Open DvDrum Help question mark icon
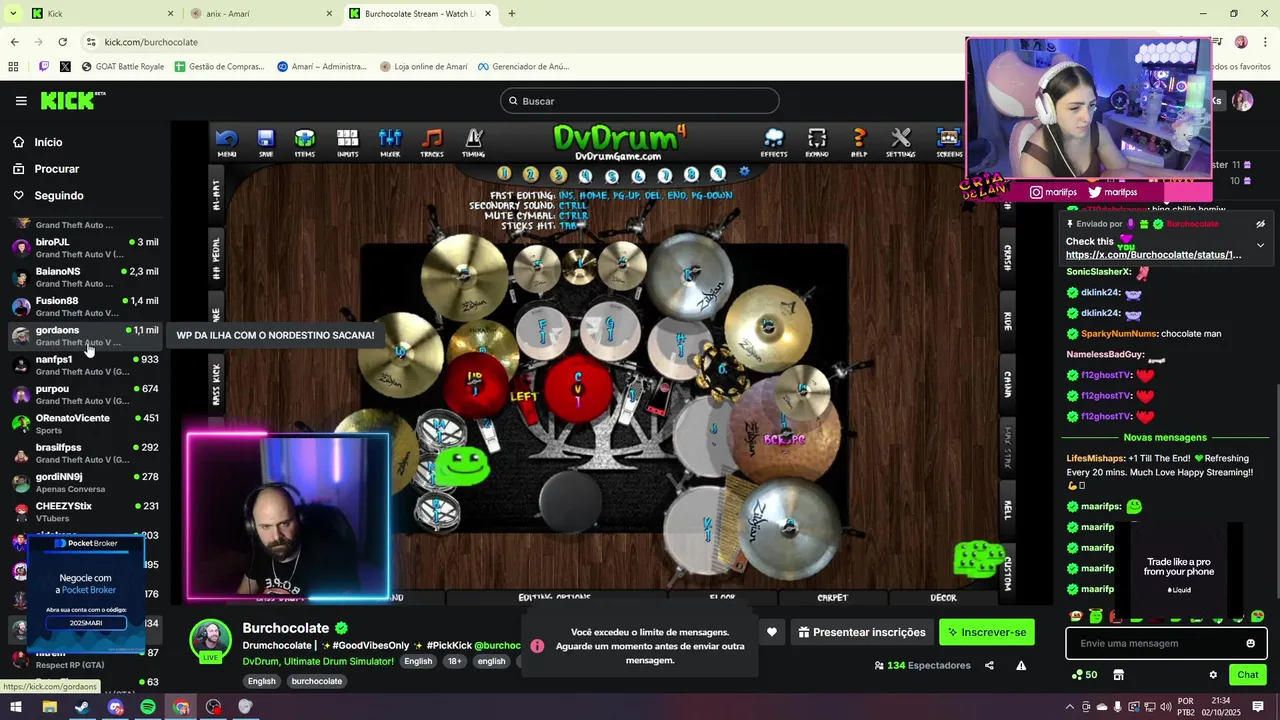 click(x=859, y=143)
